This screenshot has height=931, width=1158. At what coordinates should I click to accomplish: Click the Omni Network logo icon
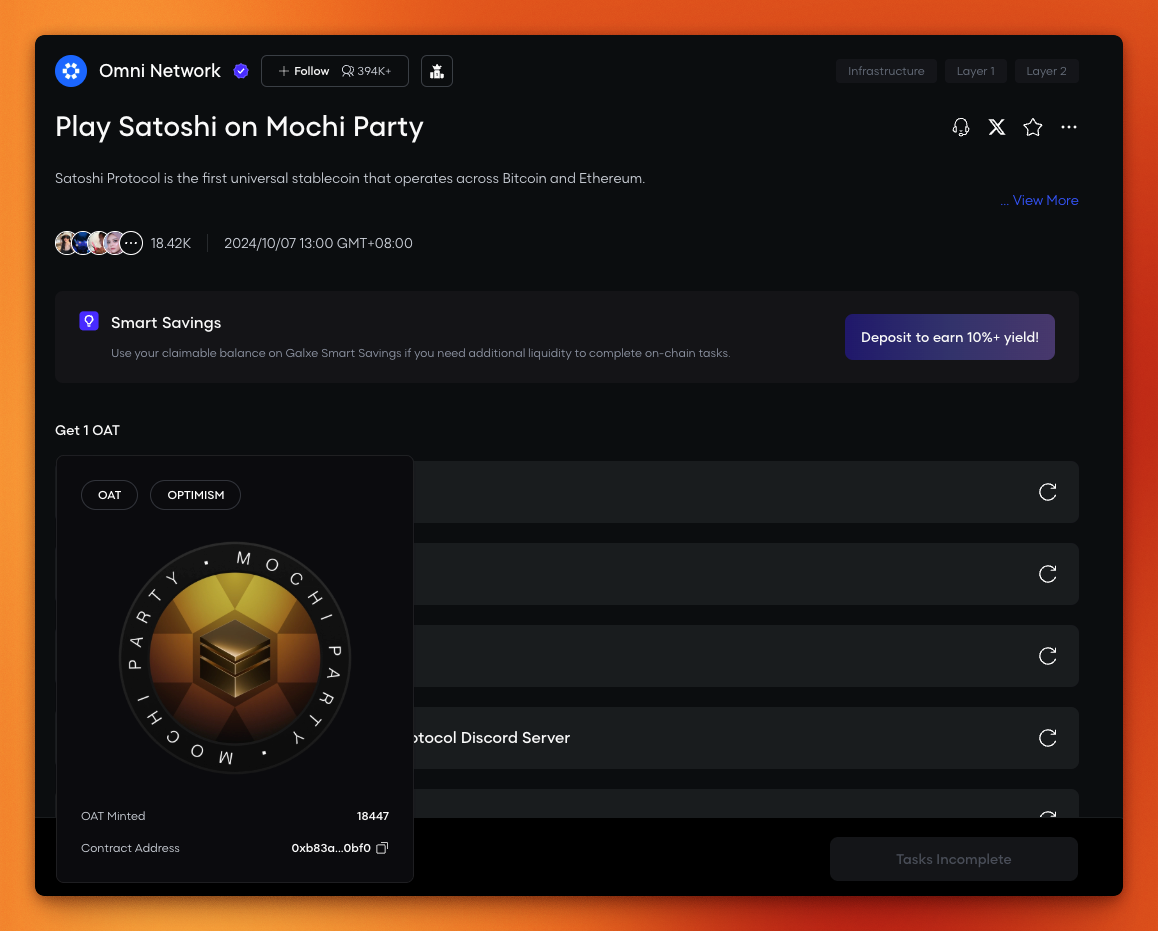click(x=71, y=71)
